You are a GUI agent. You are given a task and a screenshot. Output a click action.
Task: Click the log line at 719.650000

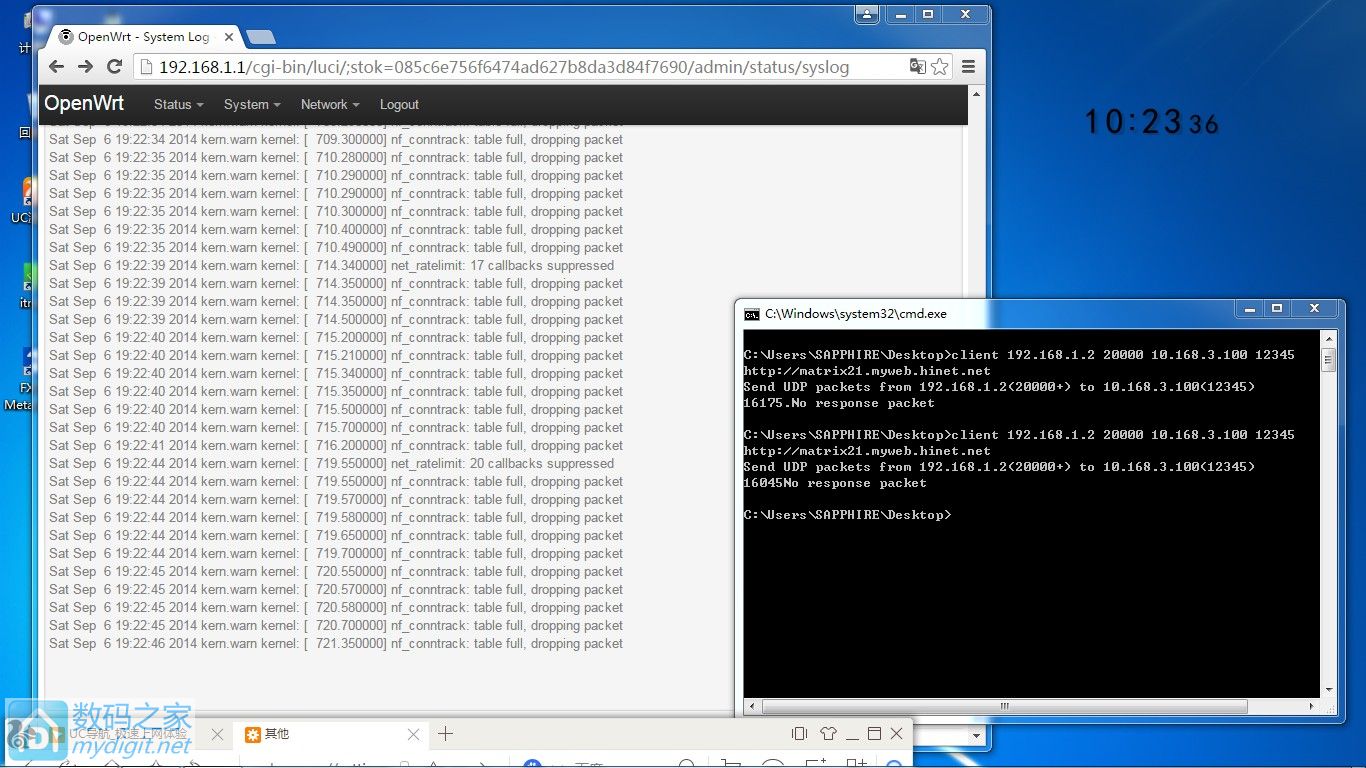336,535
